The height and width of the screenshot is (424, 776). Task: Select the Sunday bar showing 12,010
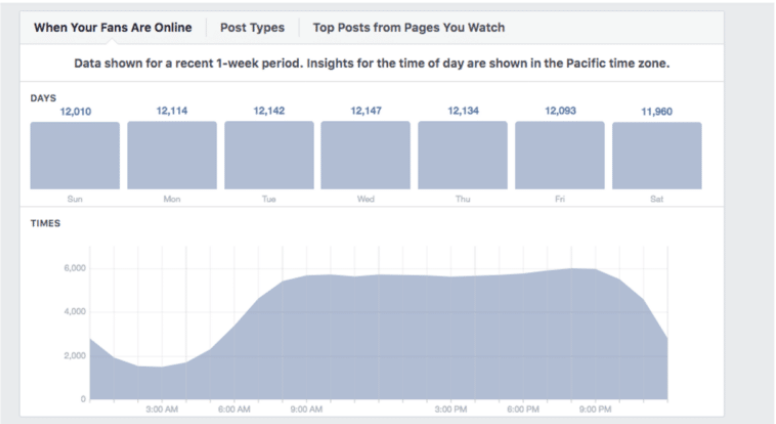tap(75, 155)
